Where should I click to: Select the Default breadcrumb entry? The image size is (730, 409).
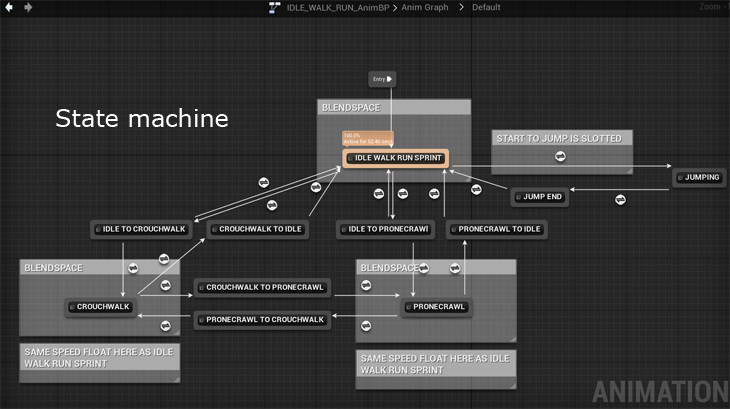[x=486, y=7]
